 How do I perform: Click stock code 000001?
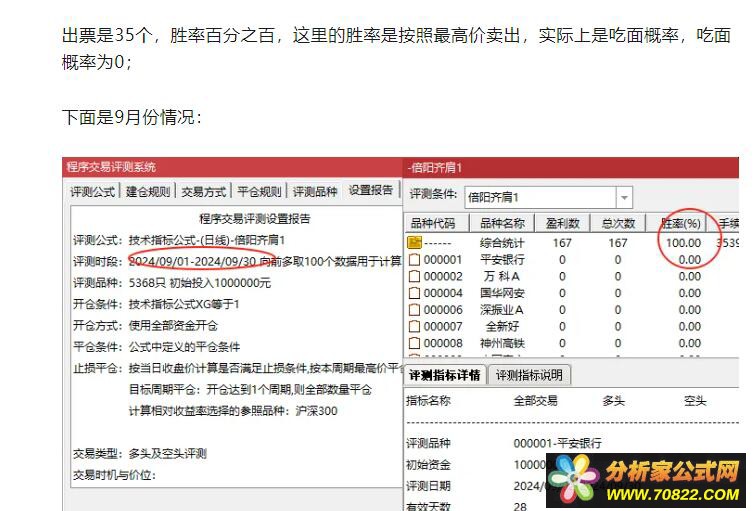click(443, 260)
